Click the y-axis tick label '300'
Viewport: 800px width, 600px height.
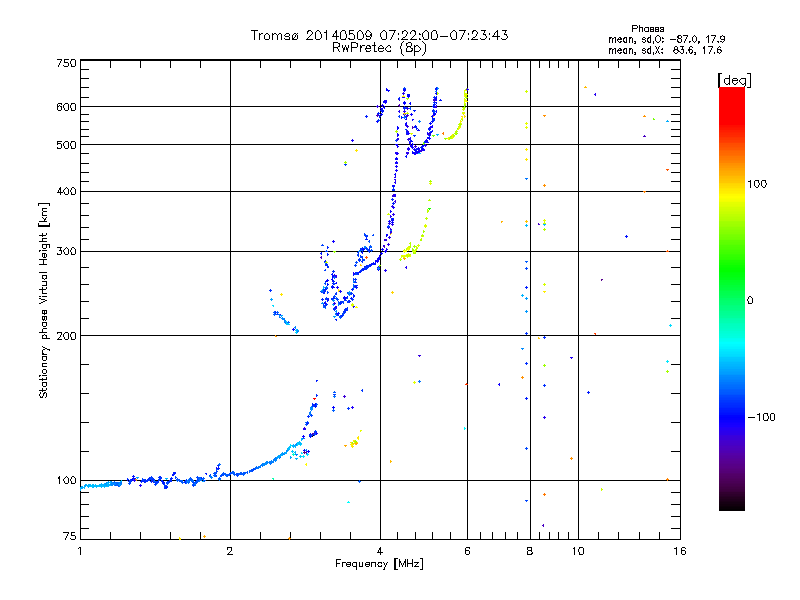pyautogui.click(x=67, y=251)
